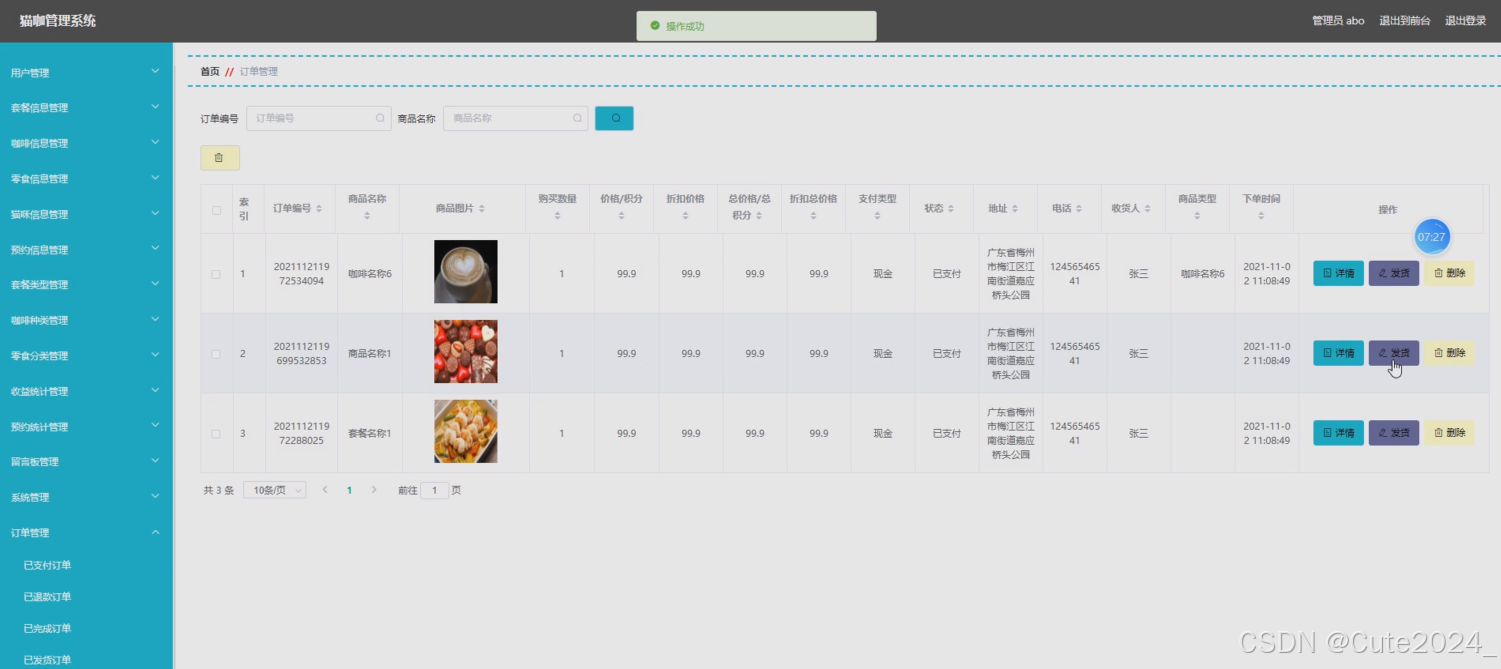Click 首页 breadcrumb link
Image resolution: width=1501 pixels, height=669 pixels.
tap(210, 72)
